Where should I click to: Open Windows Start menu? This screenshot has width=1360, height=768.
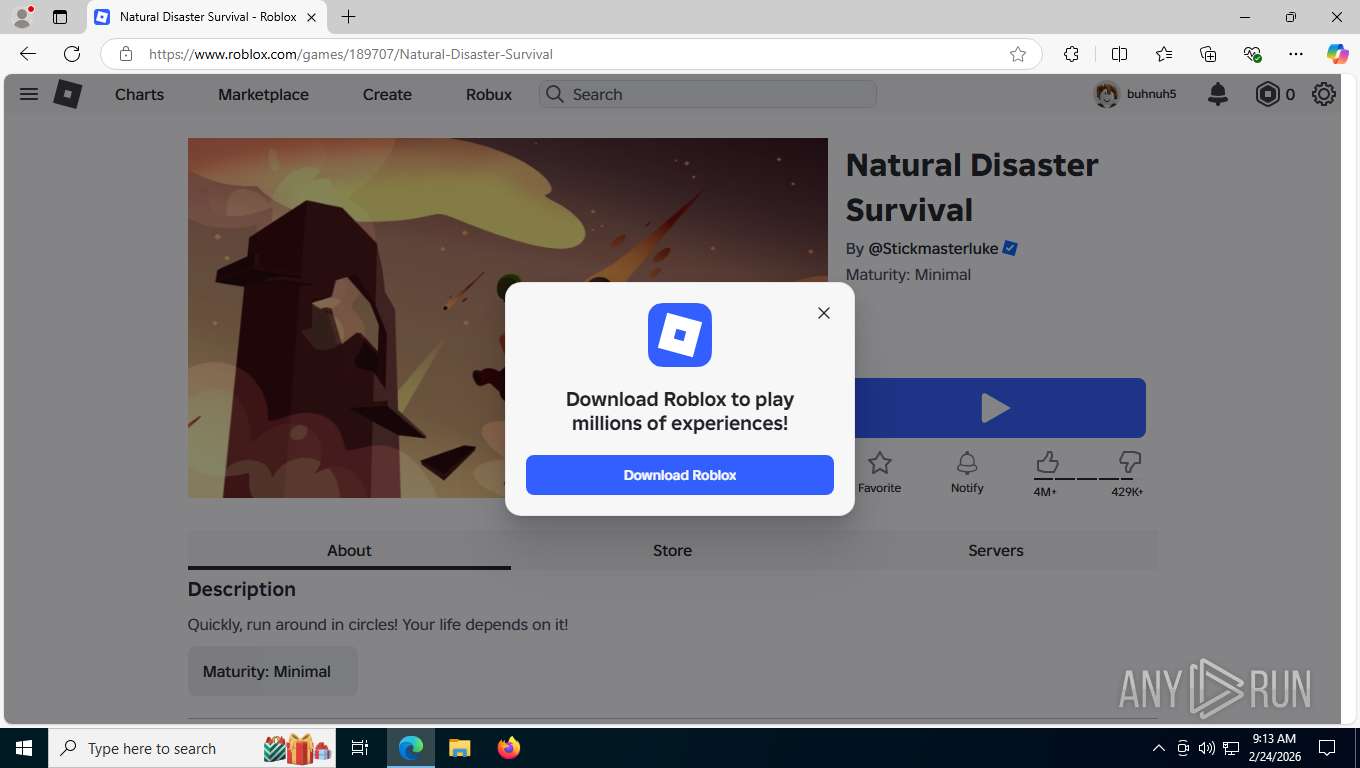24,748
